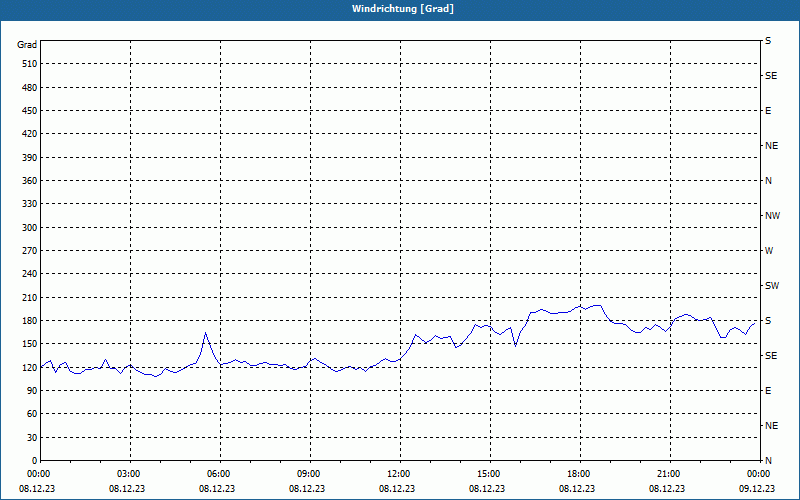Select the "21:00" time label
Image resolution: width=800 pixels, height=500 pixels.
[670, 474]
